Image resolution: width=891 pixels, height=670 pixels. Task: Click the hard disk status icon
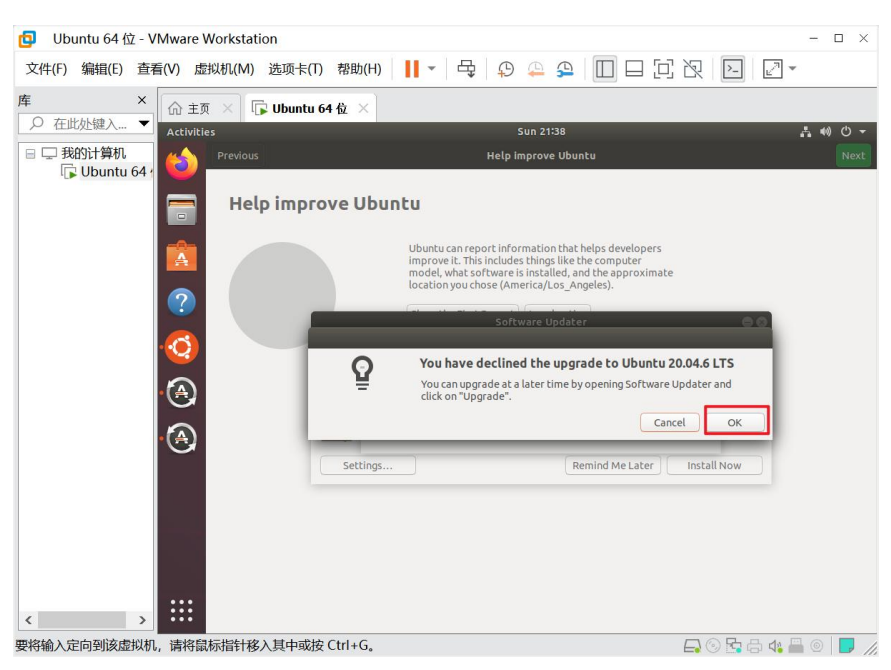692,646
